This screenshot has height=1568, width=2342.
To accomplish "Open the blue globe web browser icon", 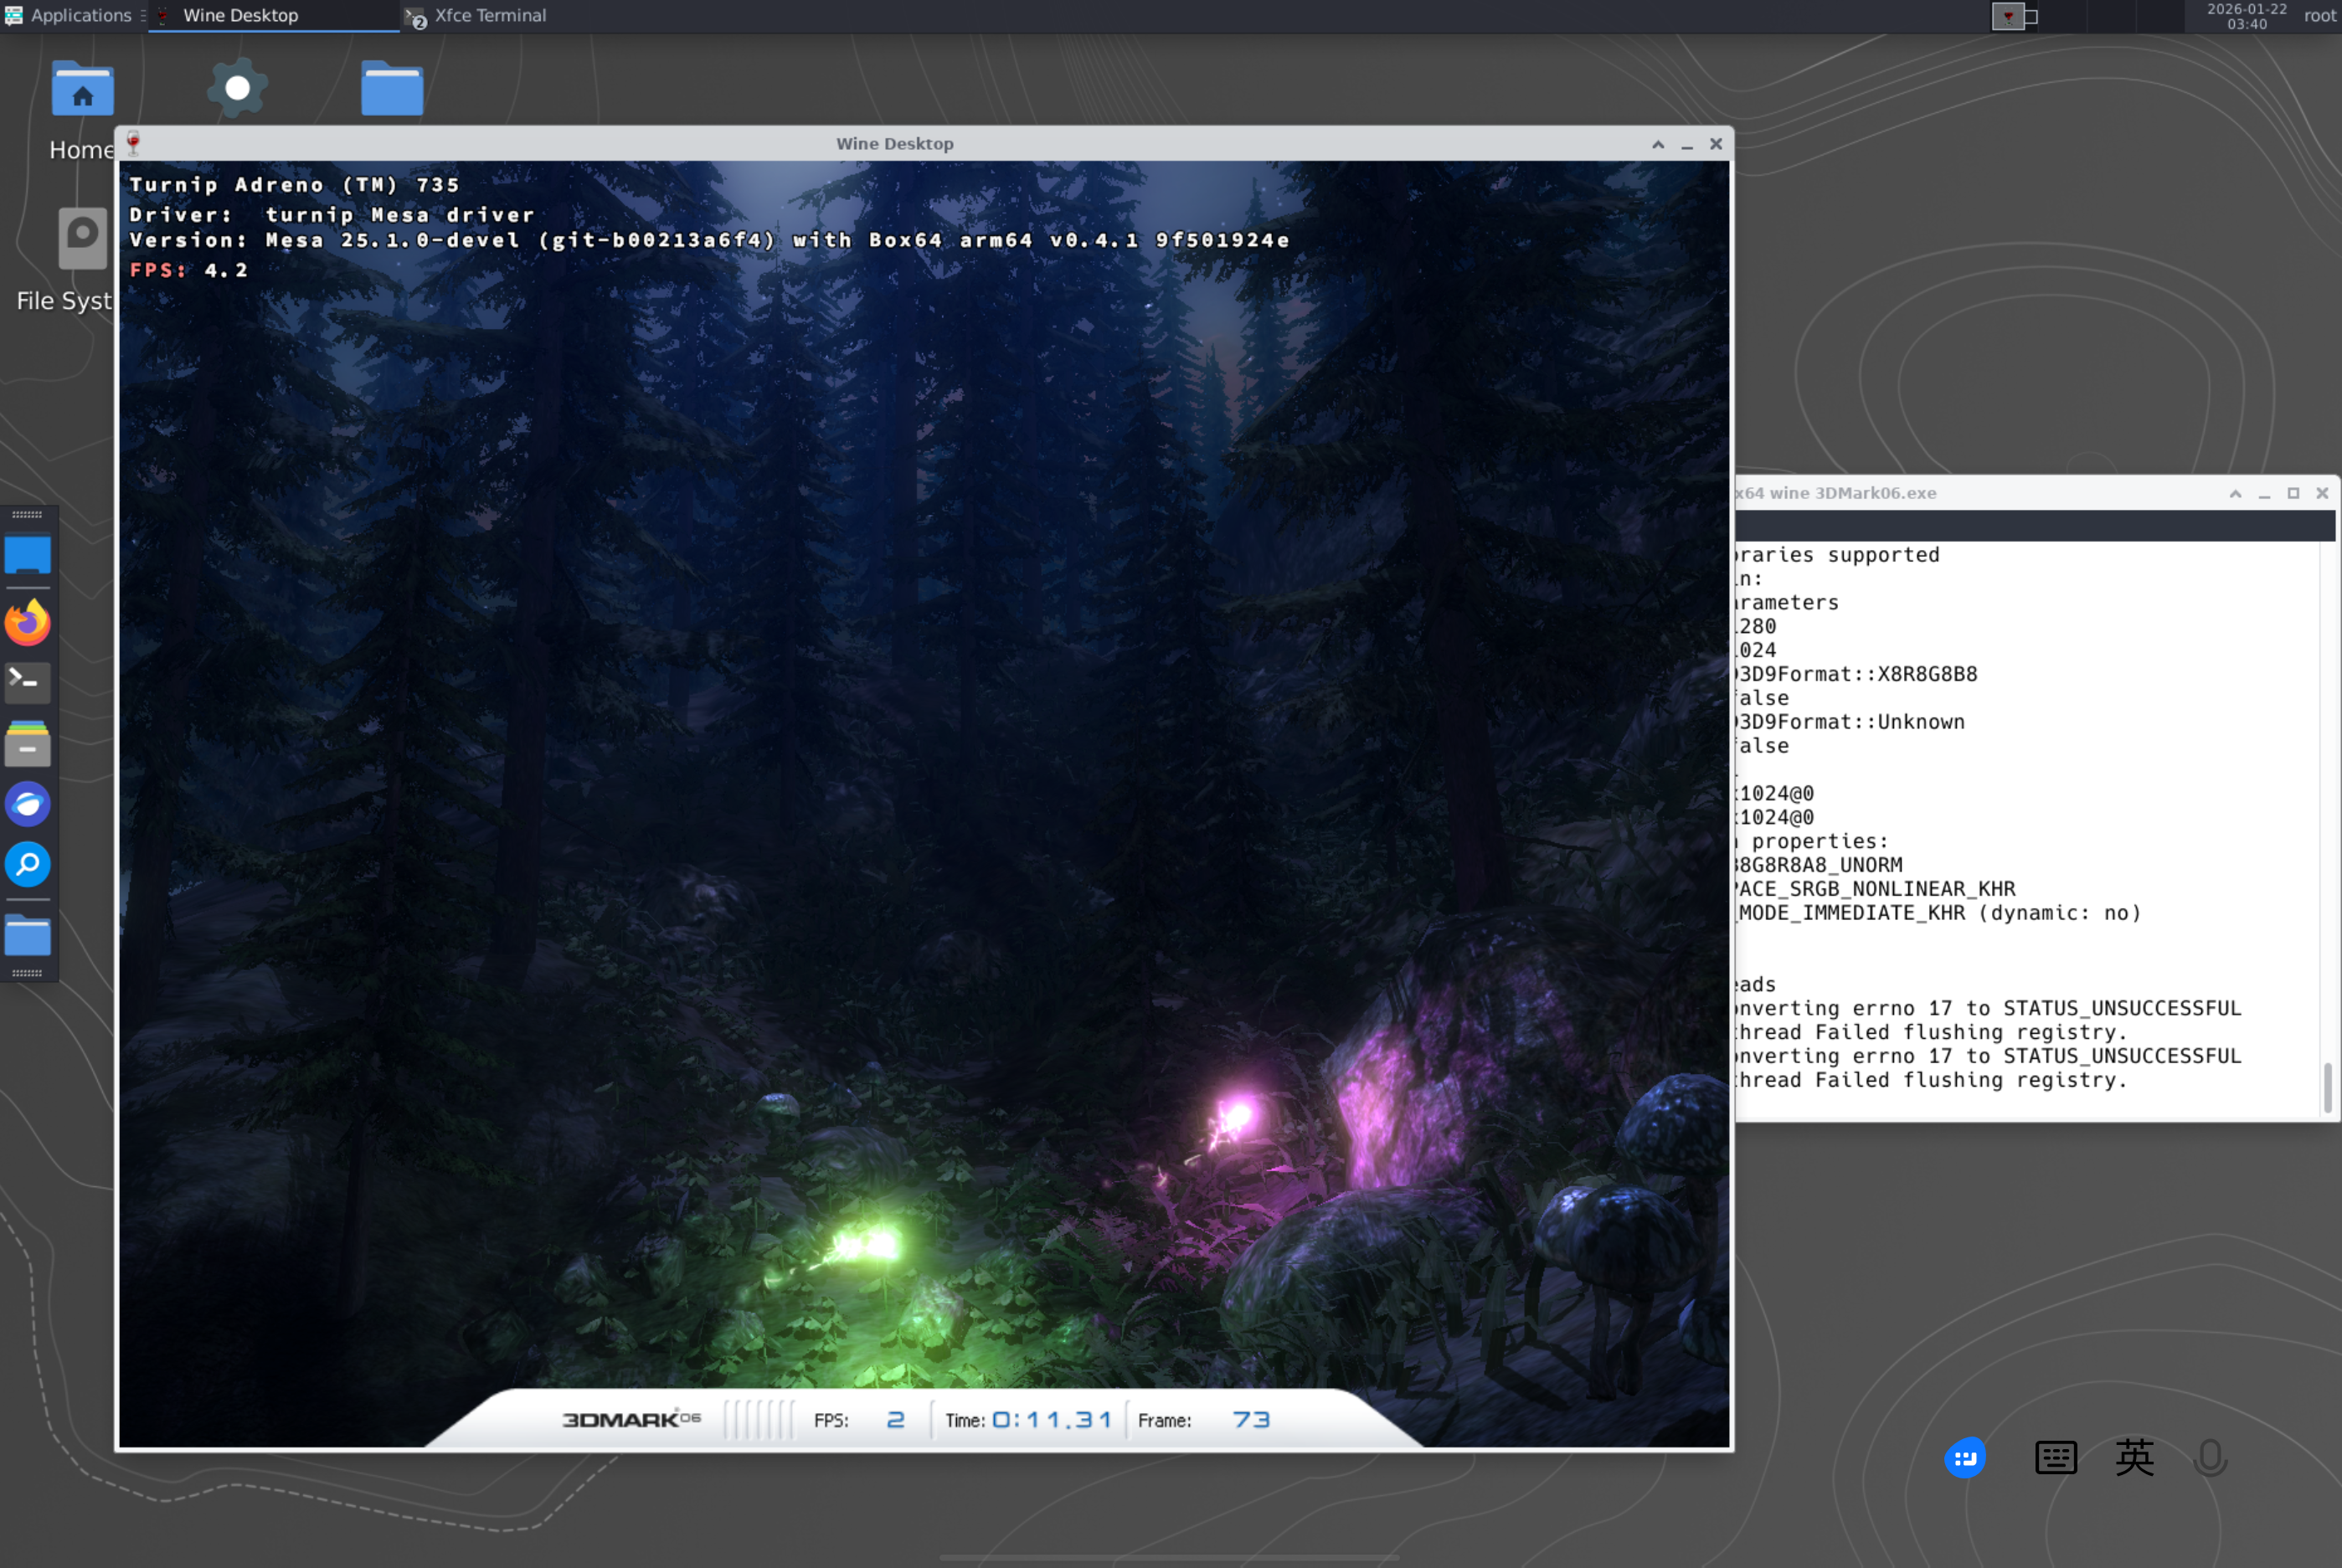I will pyautogui.click(x=27, y=804).
